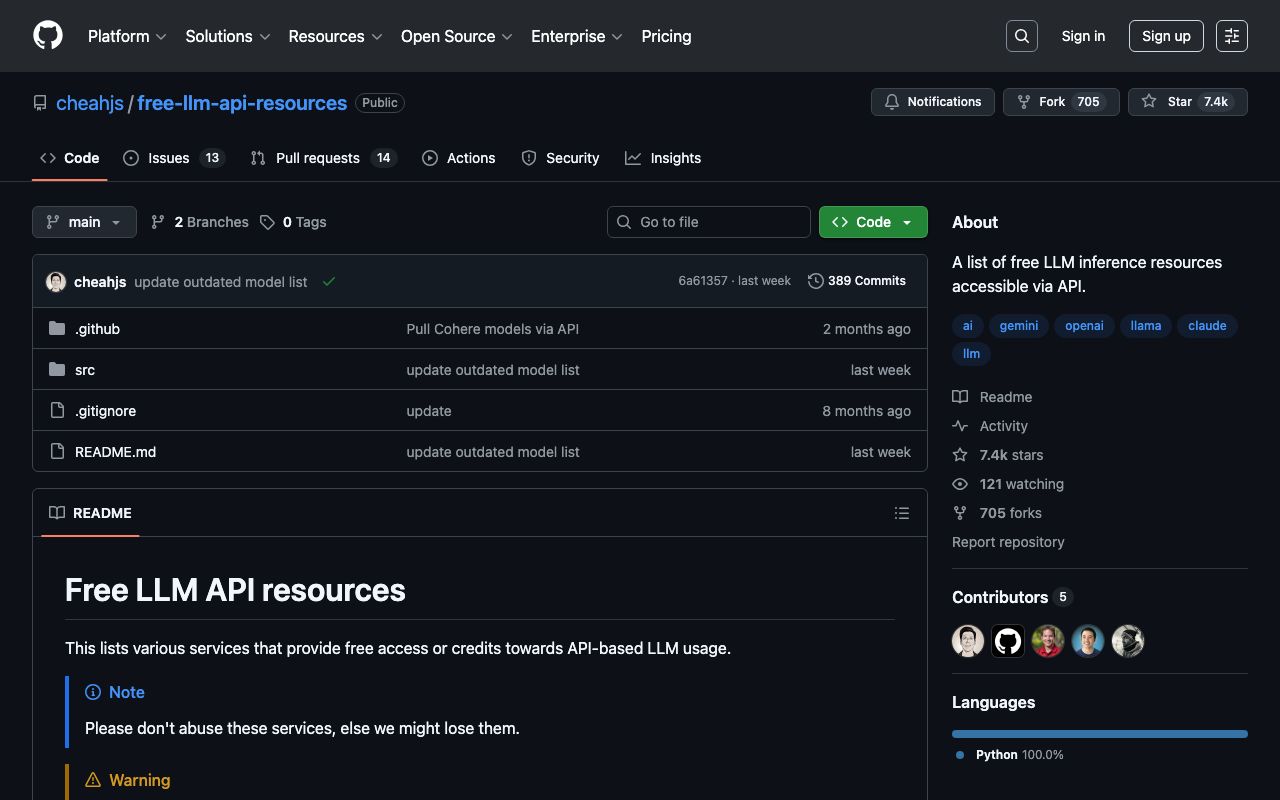The height and width of the screenshot is (800, 1280).
Task: Open the README.md file link
Action: pos(115,452)
